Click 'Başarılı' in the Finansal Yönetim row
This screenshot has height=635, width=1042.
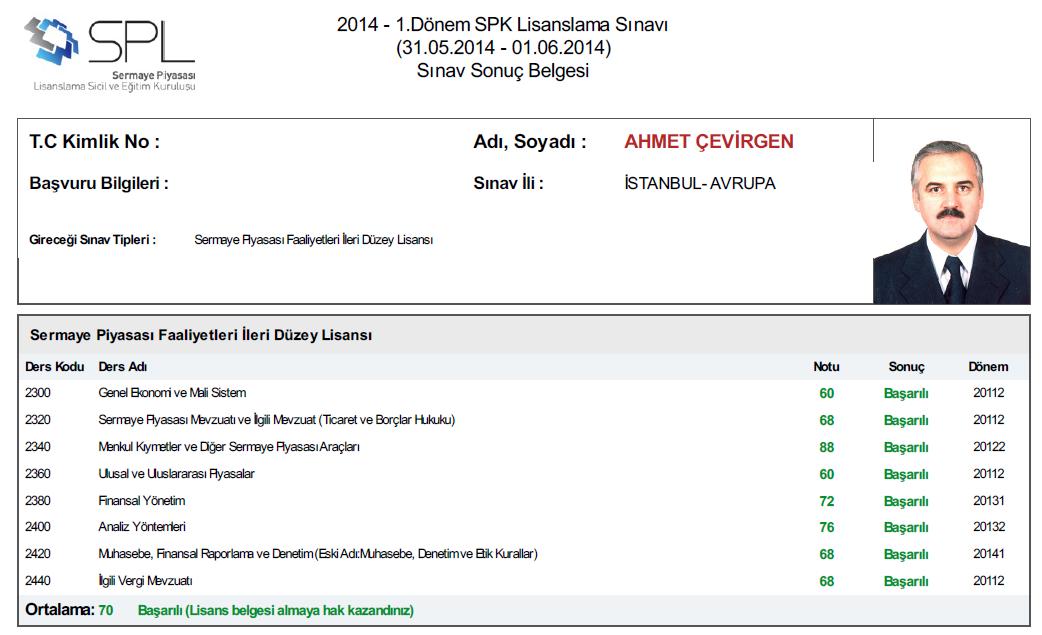906,501
